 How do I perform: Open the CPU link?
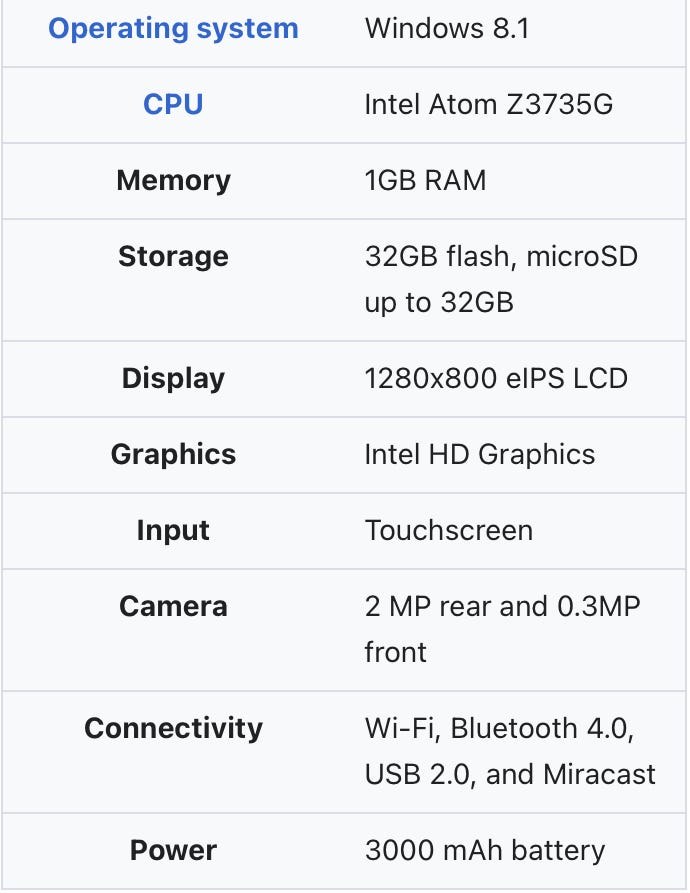tap(173, 104)
